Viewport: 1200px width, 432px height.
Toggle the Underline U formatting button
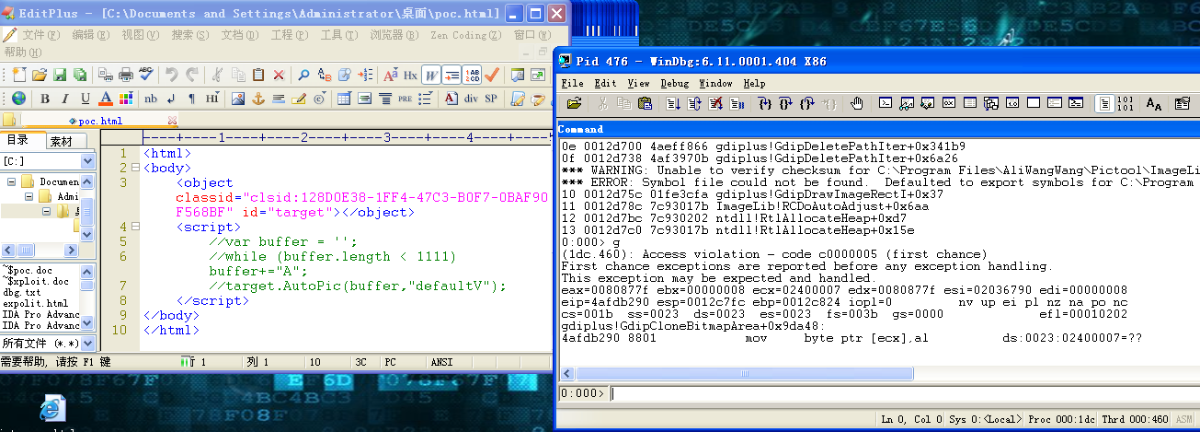coord(85,98)
